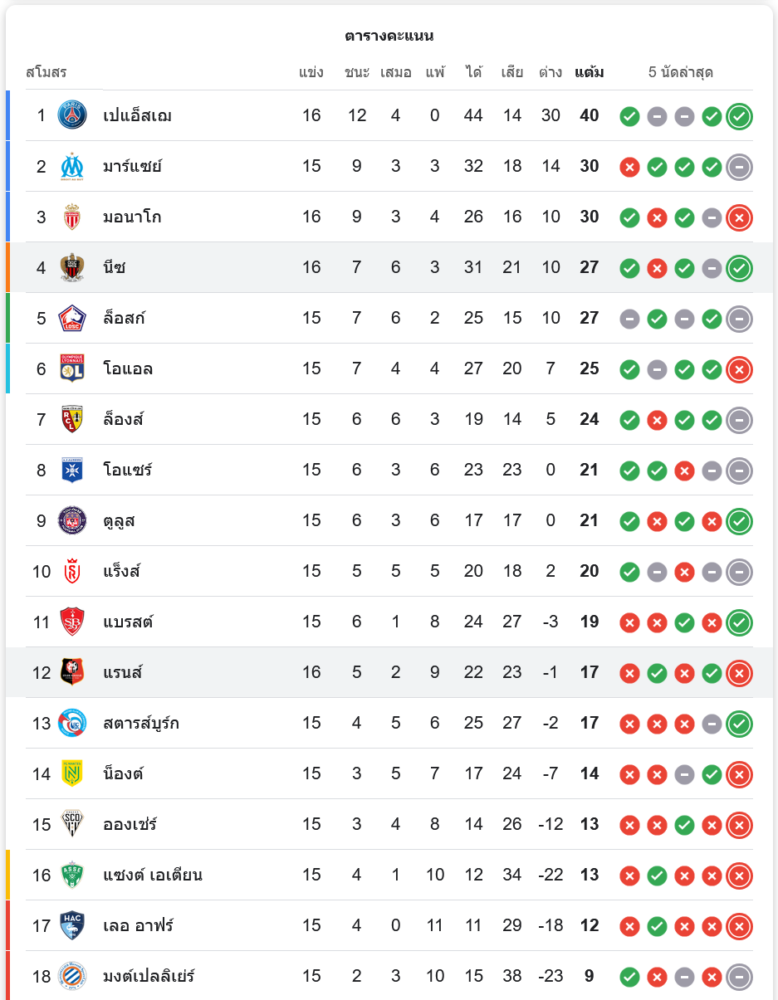
Task: Click the Montpellier club logo
Action: pyautogui.click(x=72, y=976)
